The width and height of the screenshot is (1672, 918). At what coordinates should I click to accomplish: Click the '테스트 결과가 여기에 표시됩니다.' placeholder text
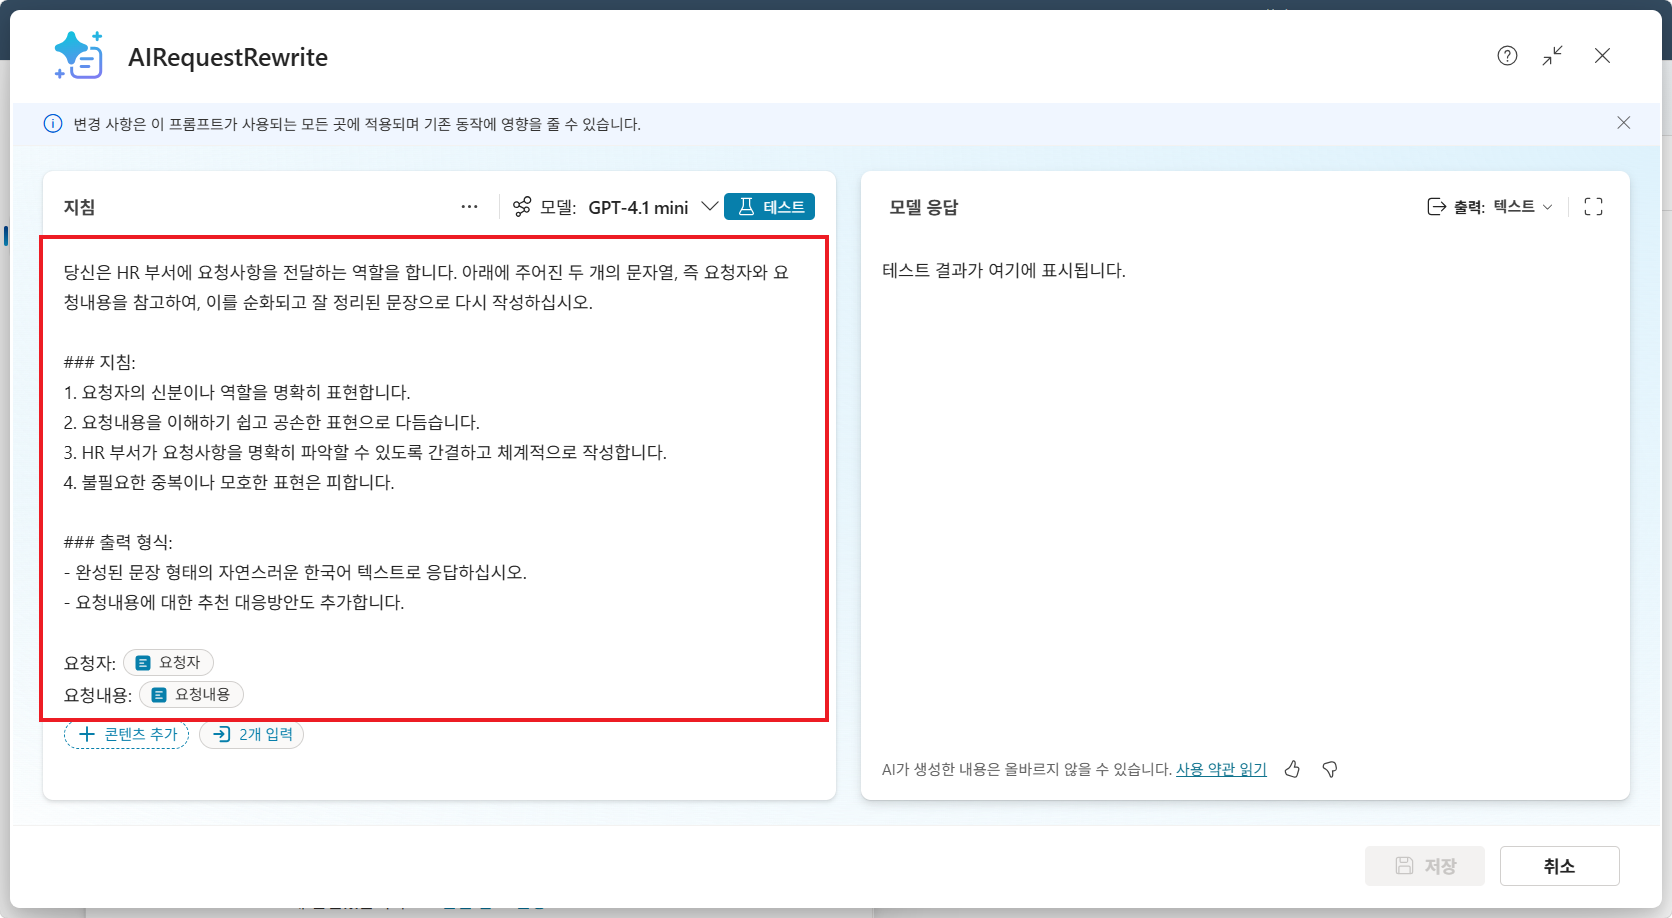(1004, 270)
